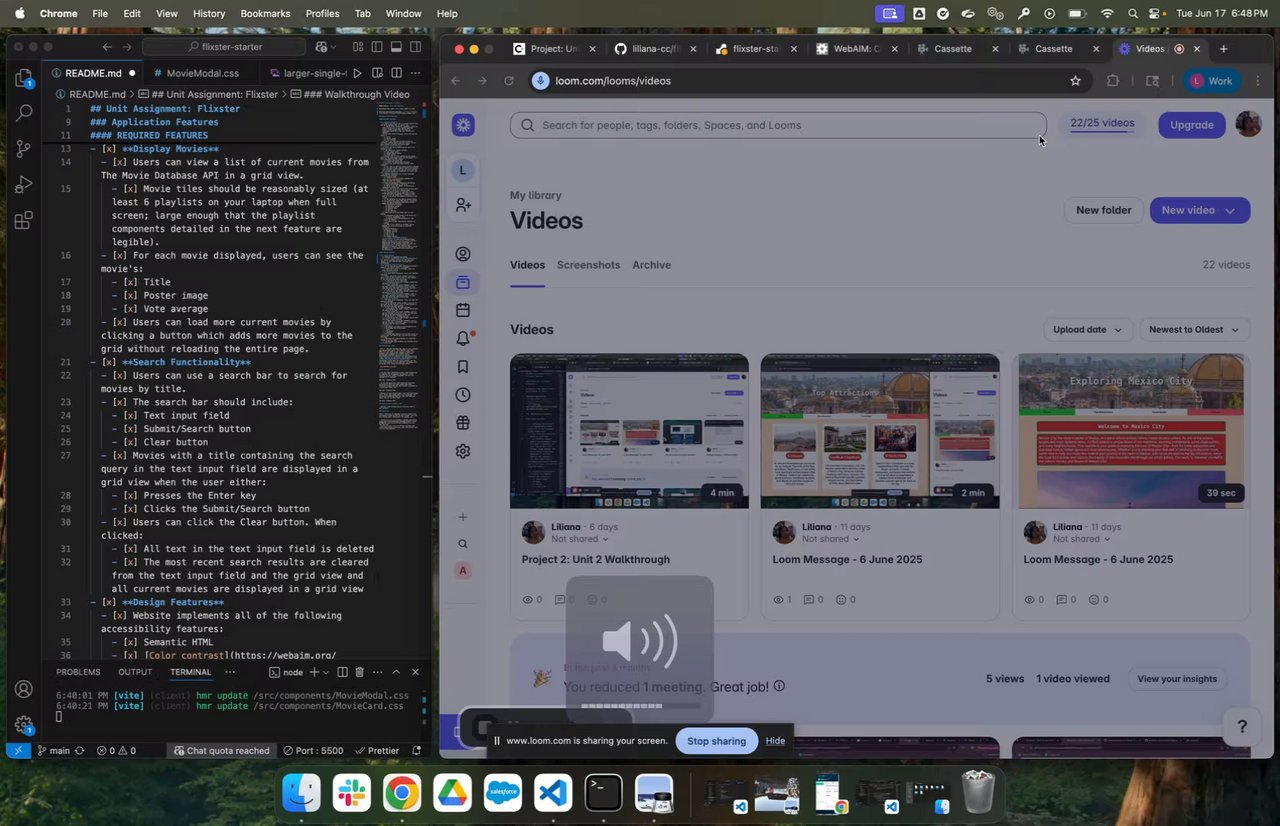Switch to the MovieModal.css editor tab

pyautogui.click(x=203, y=73)
